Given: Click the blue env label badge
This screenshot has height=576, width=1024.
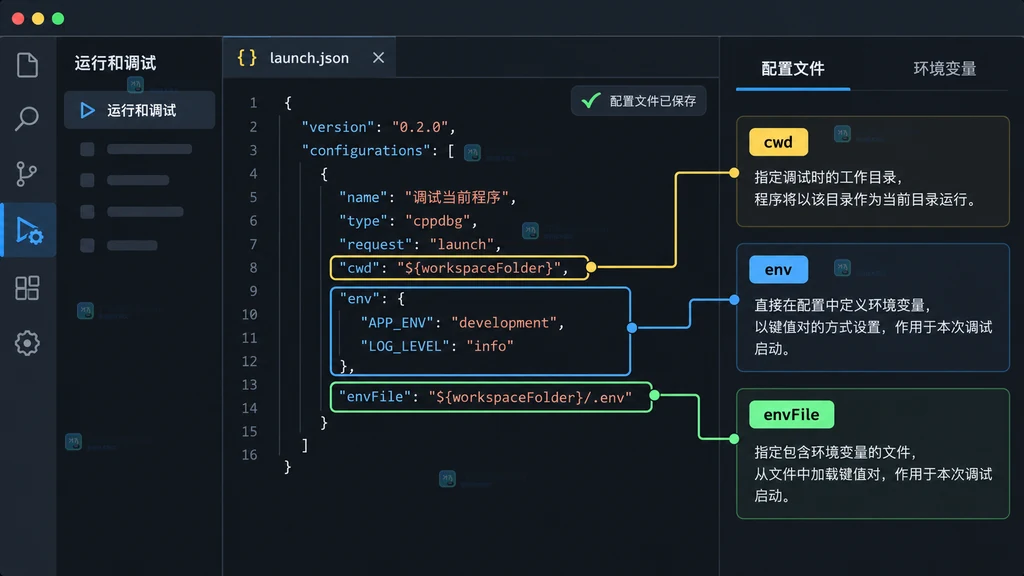Looking at the screenshot, I should click(778, 270).
